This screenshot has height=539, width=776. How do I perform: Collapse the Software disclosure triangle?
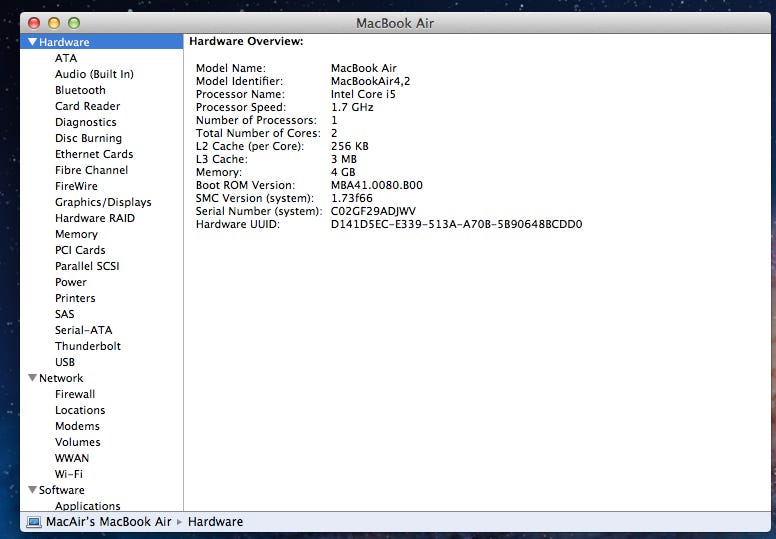coord(33,490)
